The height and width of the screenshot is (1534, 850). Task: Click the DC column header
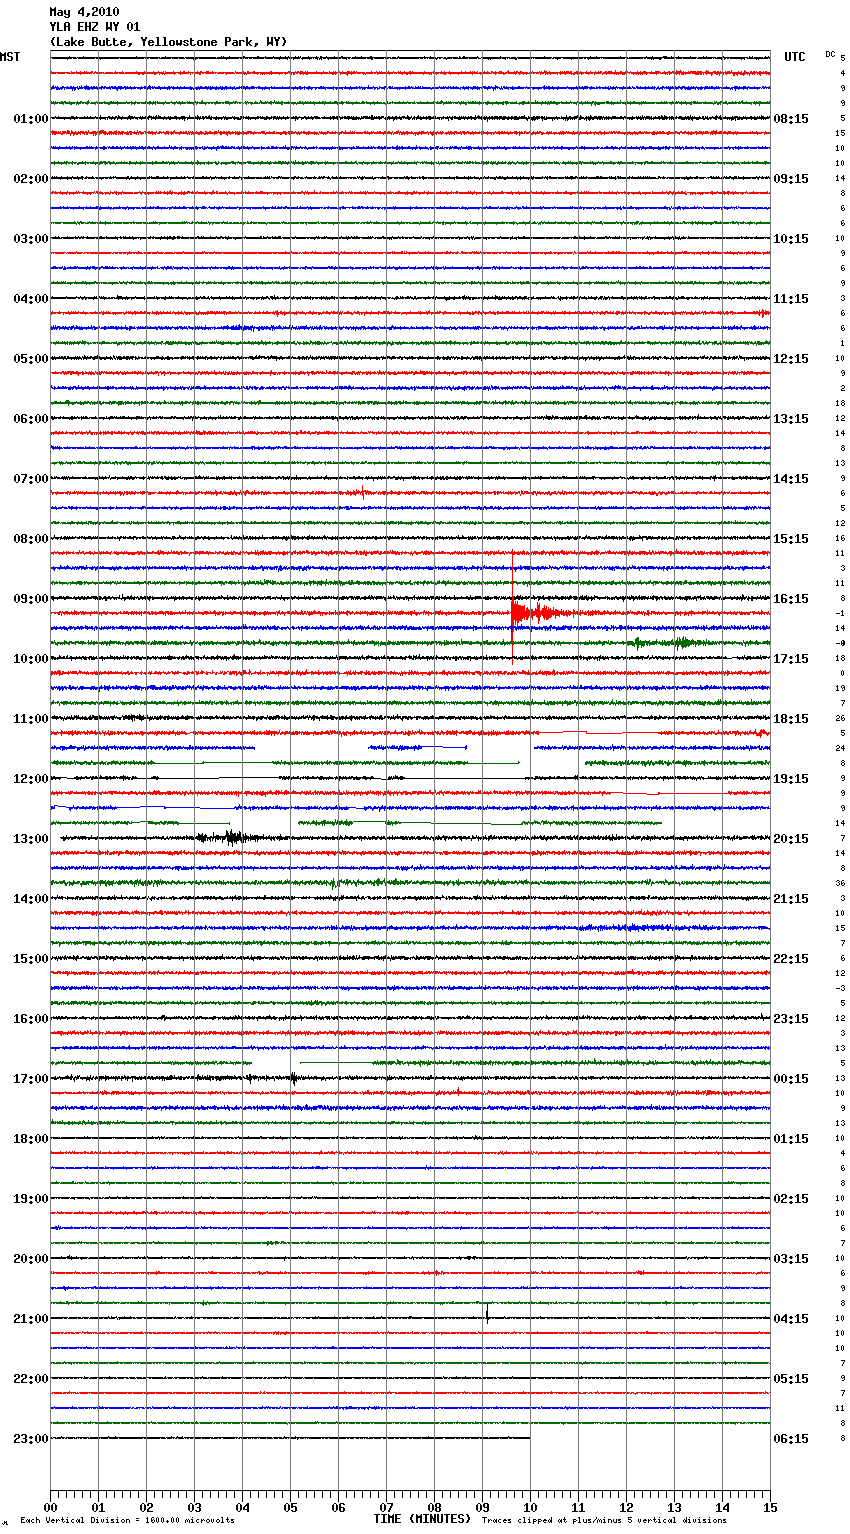830,54
